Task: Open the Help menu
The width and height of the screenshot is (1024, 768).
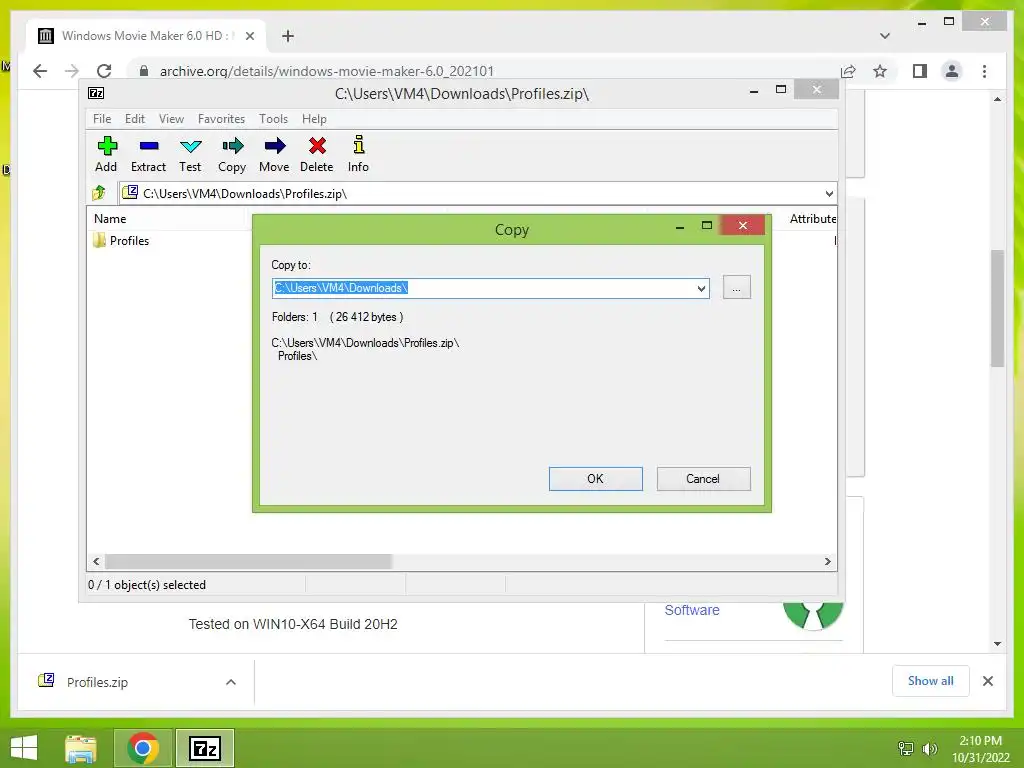Action: point(314,119)
